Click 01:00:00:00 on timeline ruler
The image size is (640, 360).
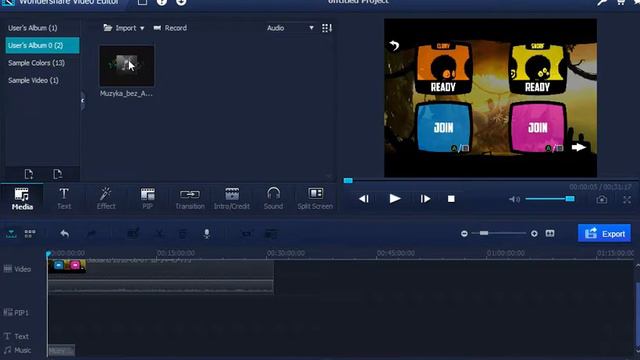click(506, 253)
